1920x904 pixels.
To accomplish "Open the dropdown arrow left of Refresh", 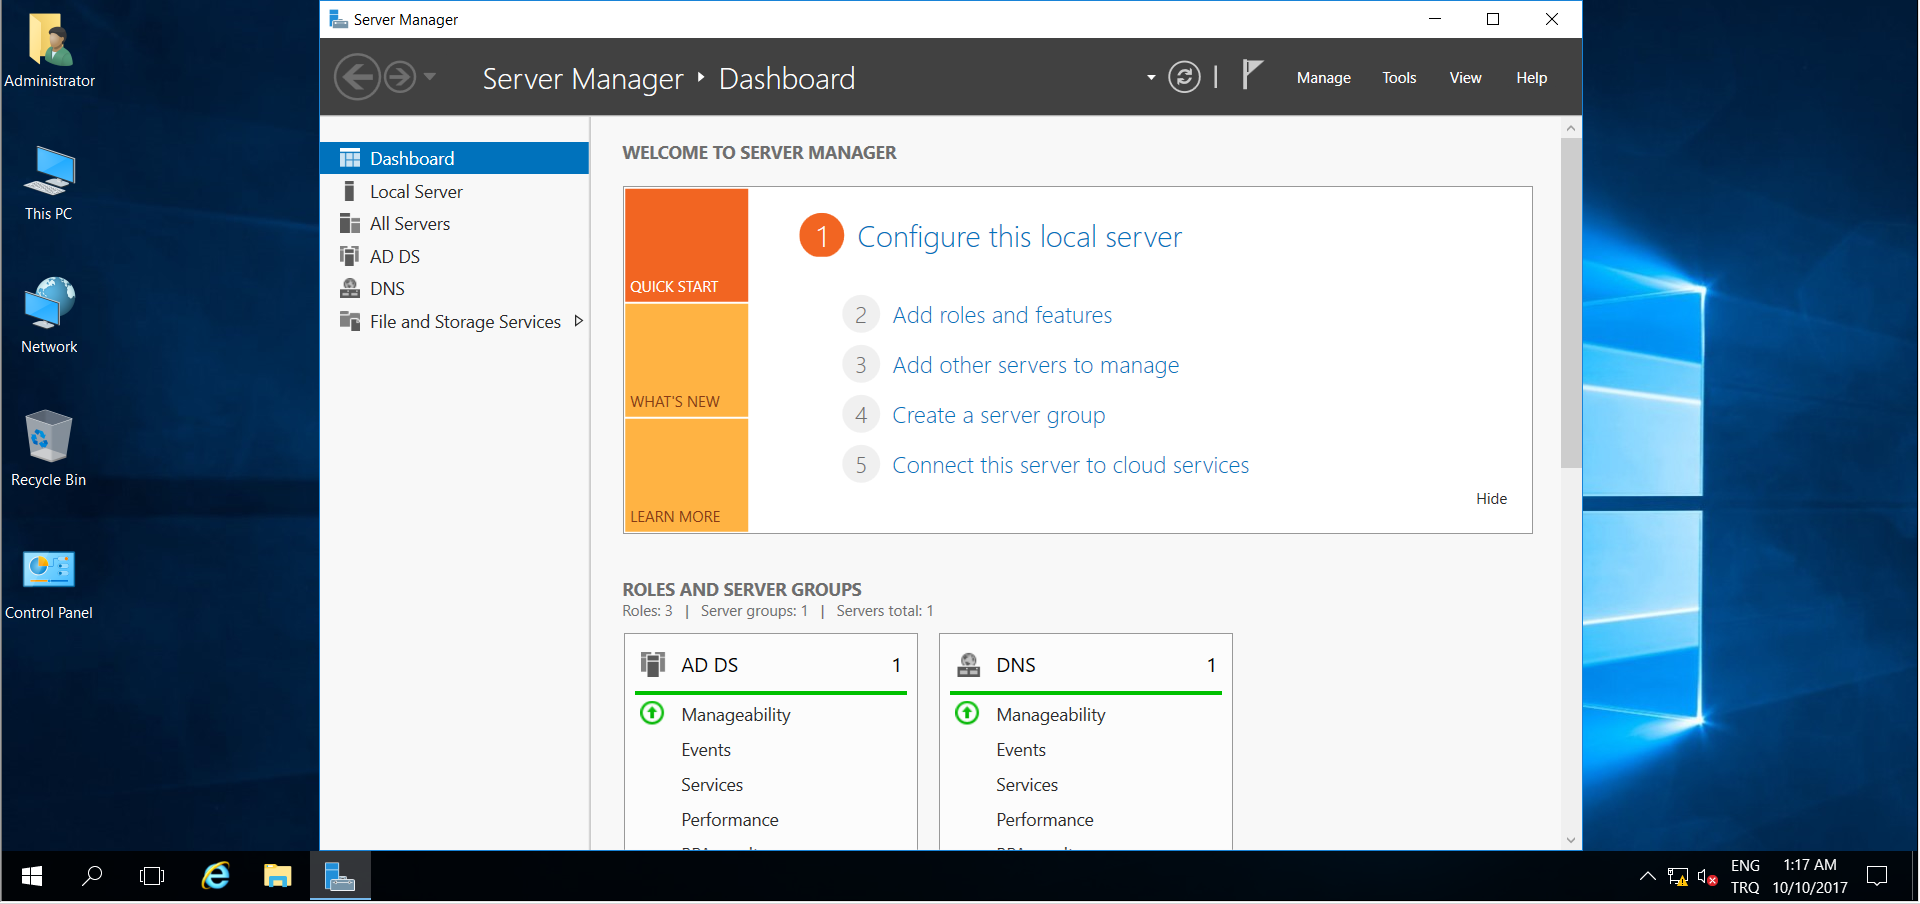I will 1151,77.
